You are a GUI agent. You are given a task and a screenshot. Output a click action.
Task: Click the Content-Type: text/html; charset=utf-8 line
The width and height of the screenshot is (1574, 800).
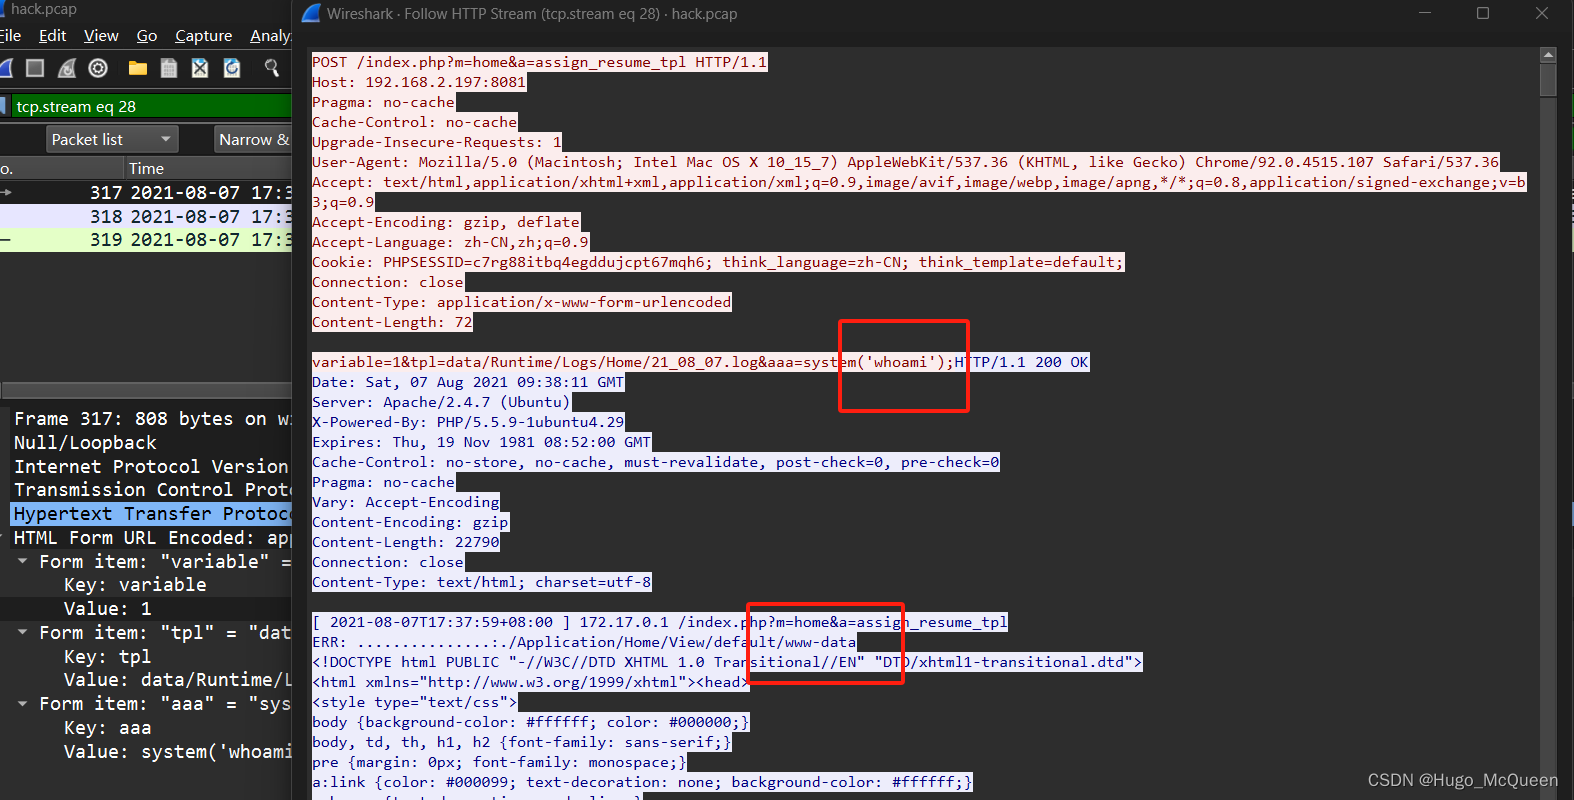[x=482, y=582]
